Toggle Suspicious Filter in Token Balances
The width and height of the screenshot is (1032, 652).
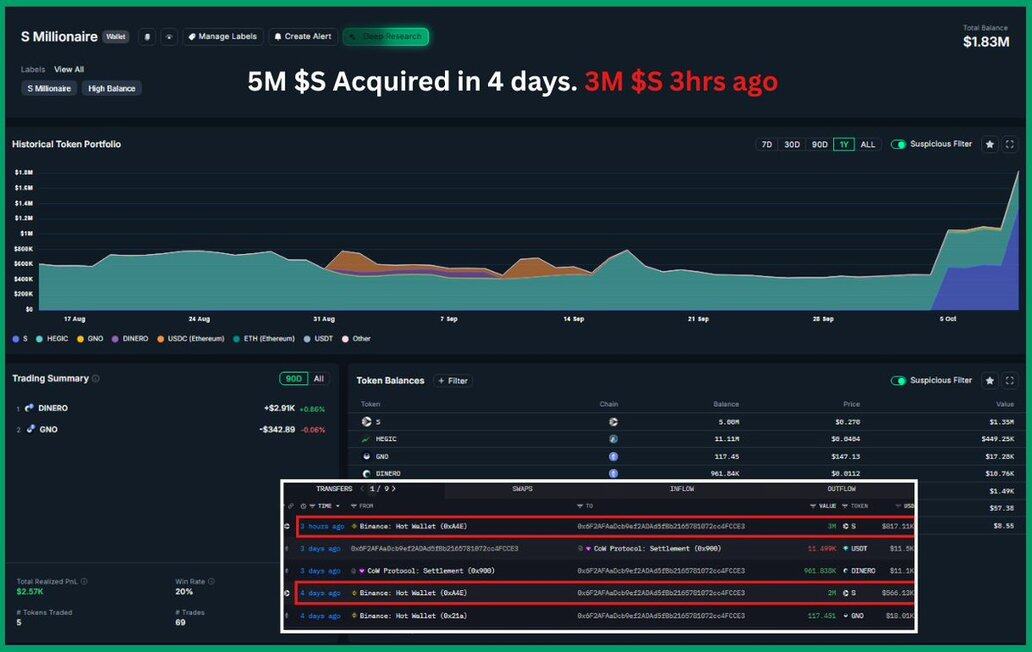(898, 381)
